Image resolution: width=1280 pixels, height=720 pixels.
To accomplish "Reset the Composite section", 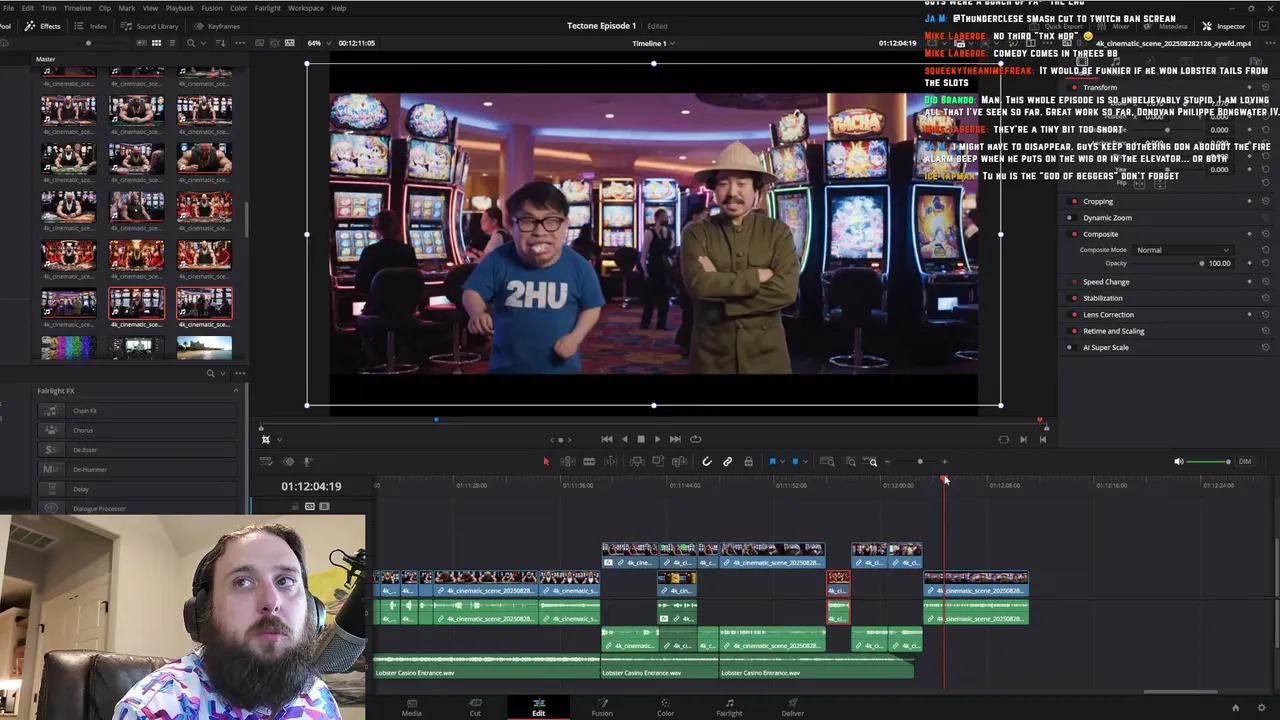I will coord(1266,234).
